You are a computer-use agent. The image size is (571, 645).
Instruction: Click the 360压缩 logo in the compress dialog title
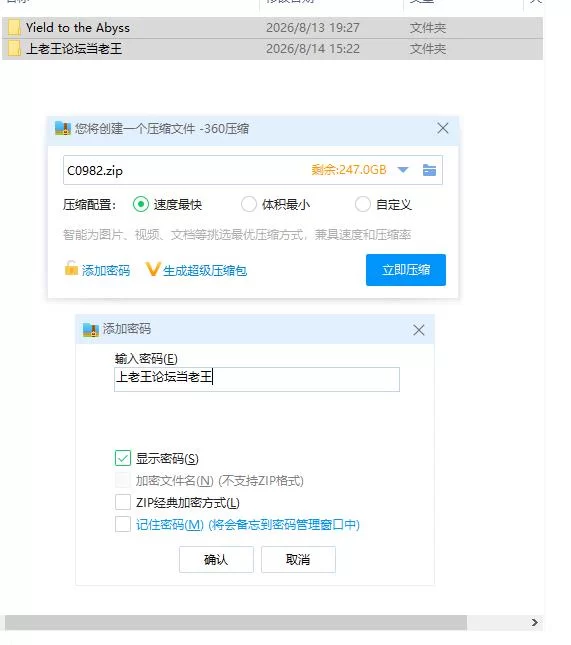tap(63, 128)
